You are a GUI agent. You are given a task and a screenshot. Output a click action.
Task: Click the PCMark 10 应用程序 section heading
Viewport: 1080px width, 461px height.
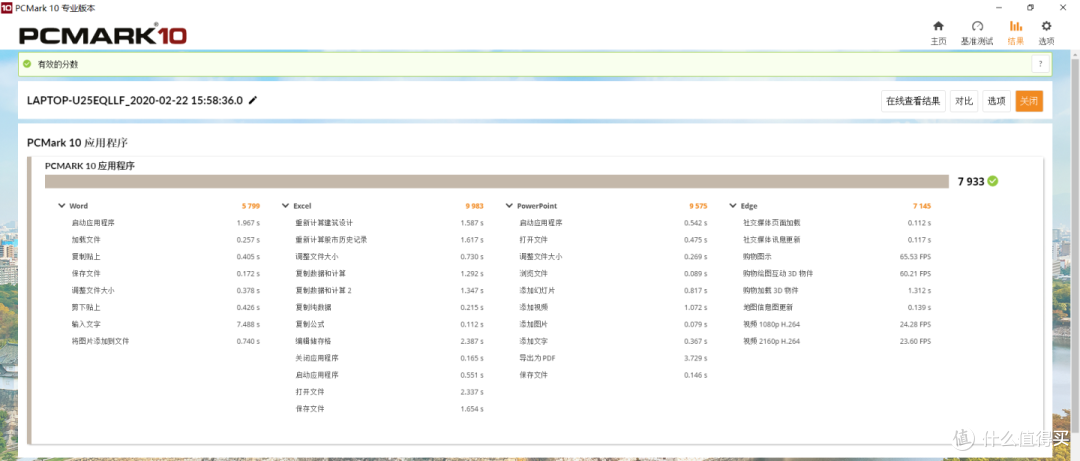pyautogui.click(x=77, y=143)
